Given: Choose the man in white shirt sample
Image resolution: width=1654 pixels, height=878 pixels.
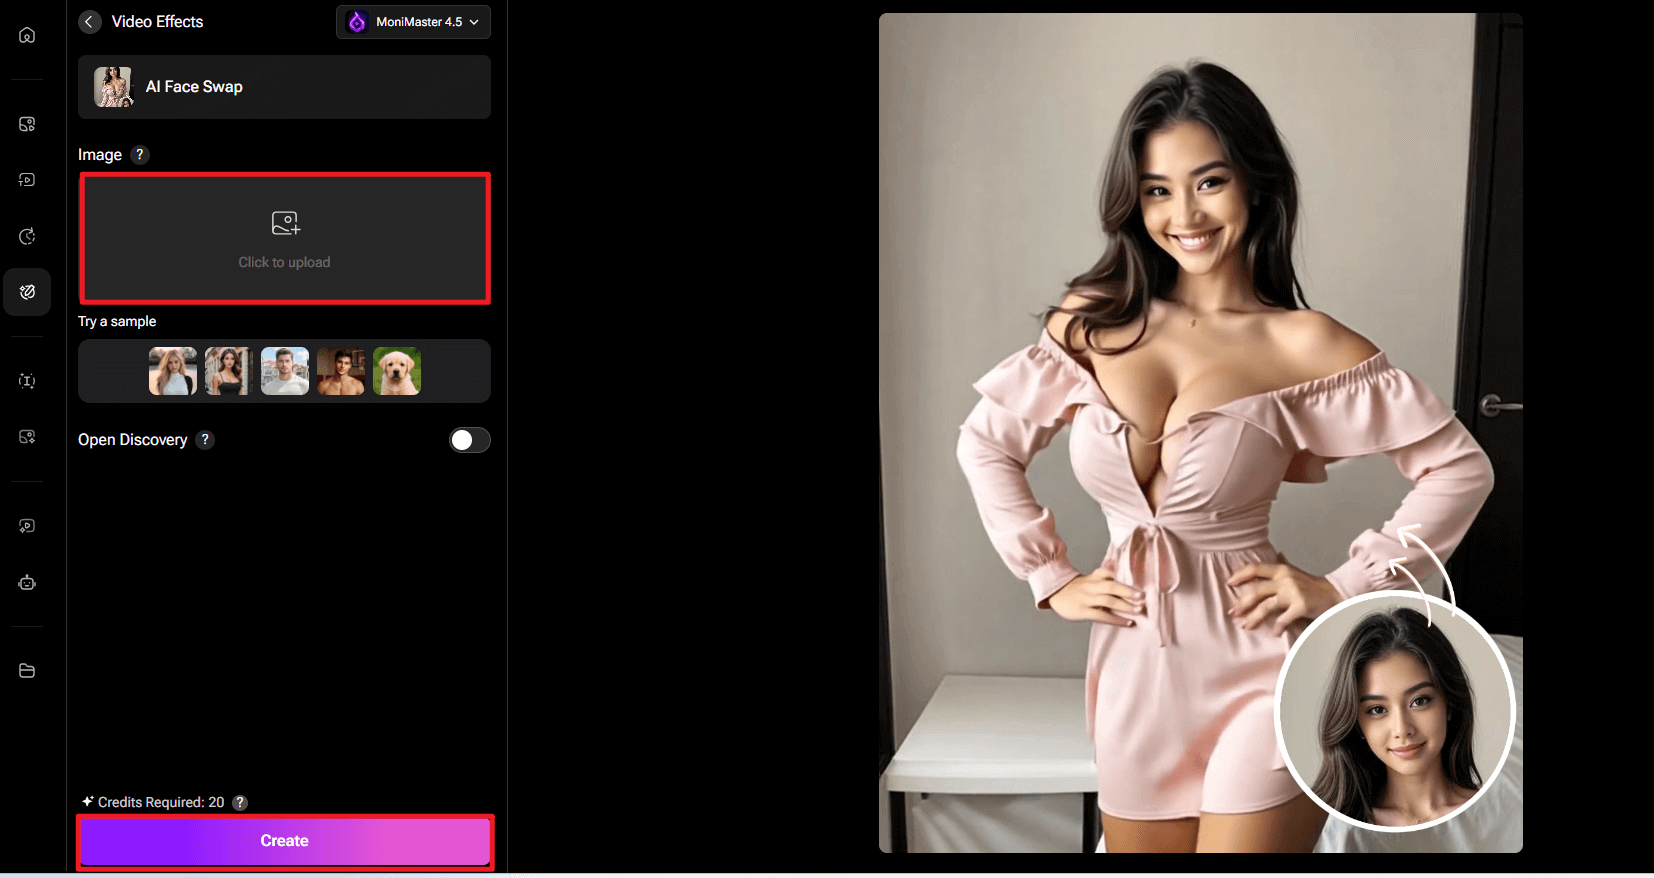Looking at the screenshot, I should point(285,371).
